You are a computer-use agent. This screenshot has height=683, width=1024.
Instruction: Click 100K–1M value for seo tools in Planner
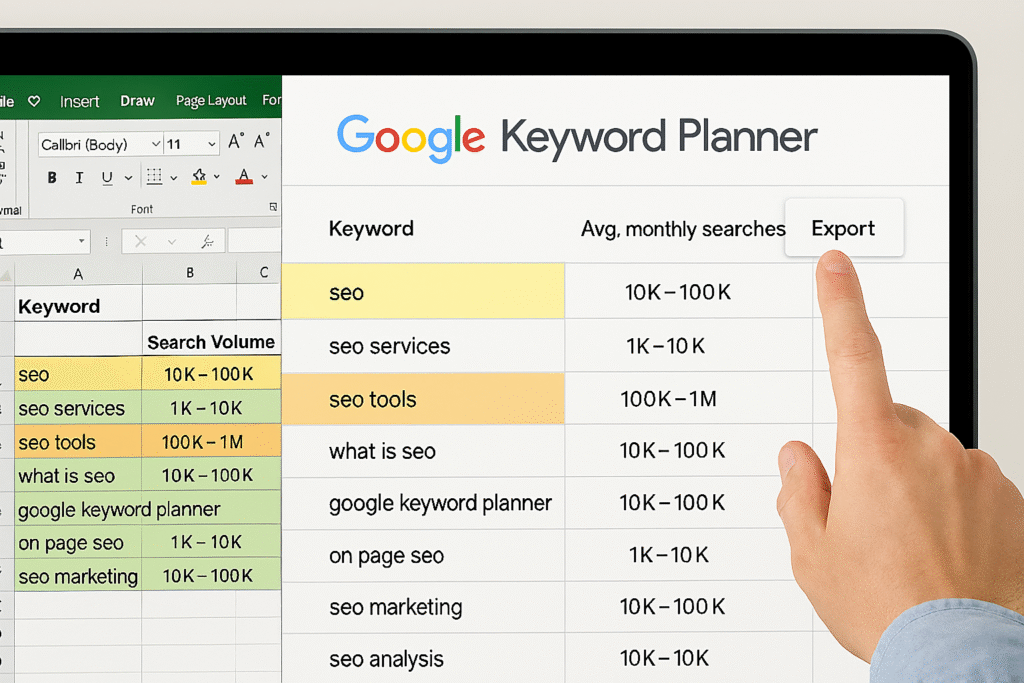click(x=668, y=399)
